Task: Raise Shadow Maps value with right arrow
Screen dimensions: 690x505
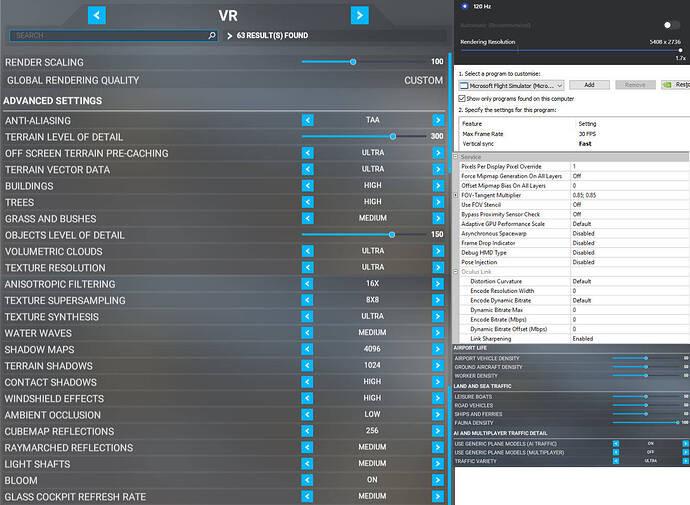Action: point(438,349)
